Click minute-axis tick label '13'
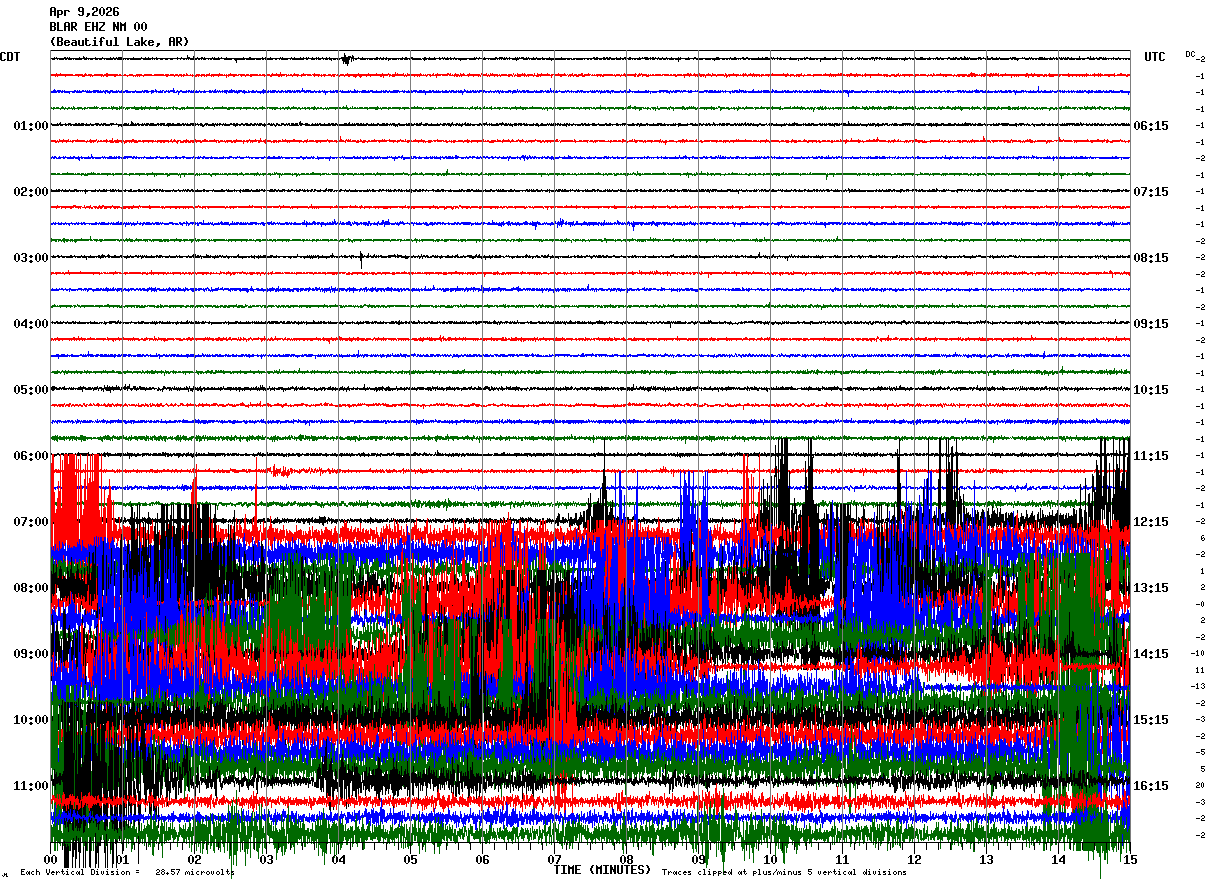This screenshot has width=1210, height=886. pyautogui.click(x=986, y=860)
